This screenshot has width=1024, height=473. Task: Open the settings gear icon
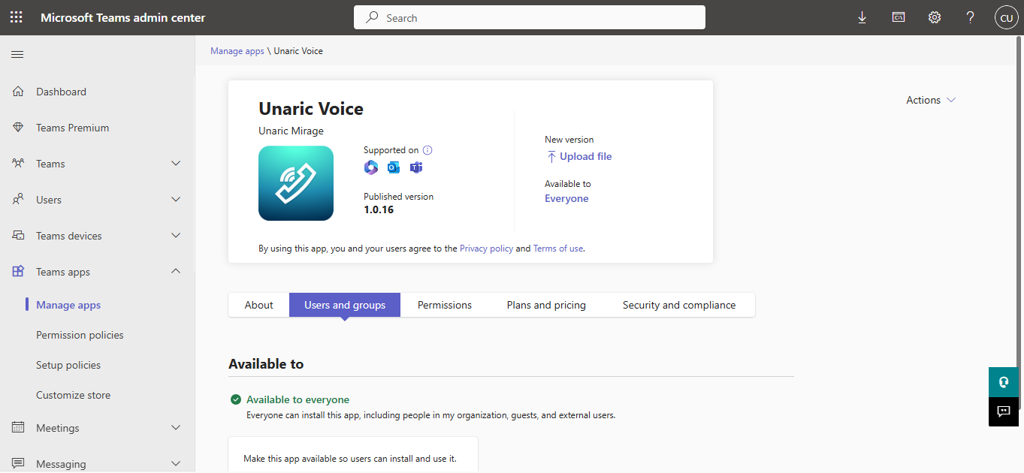click(935, 18)
